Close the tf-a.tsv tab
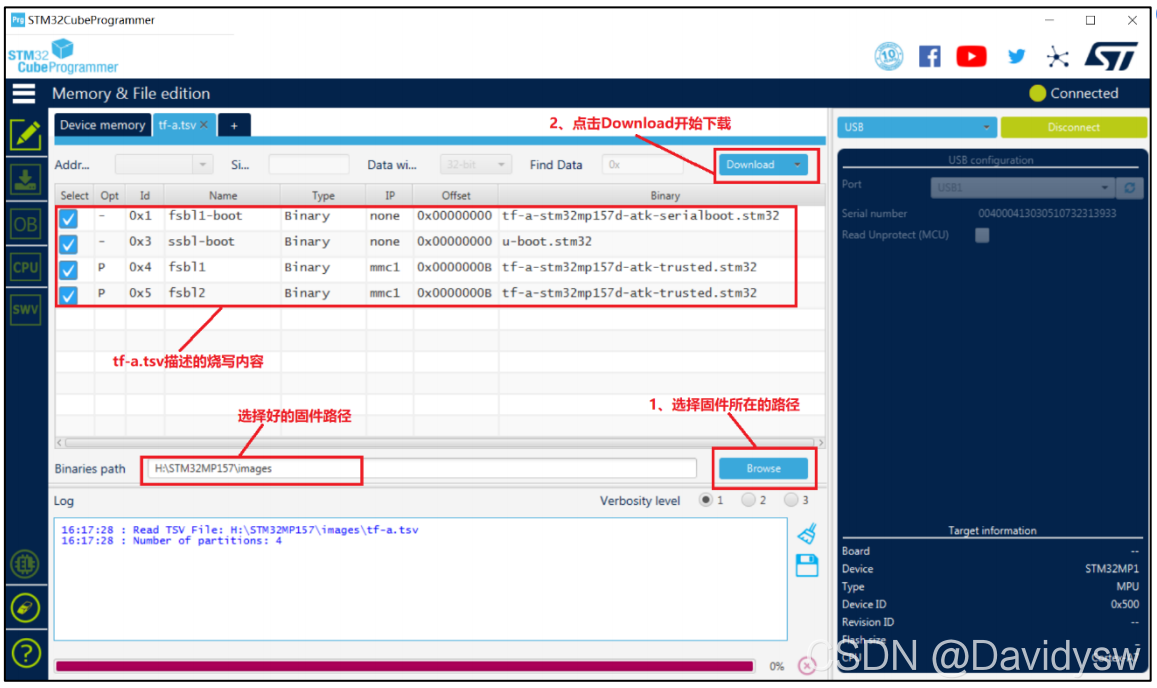Viewport: 1157px width, 688px height. click(204, 125)
